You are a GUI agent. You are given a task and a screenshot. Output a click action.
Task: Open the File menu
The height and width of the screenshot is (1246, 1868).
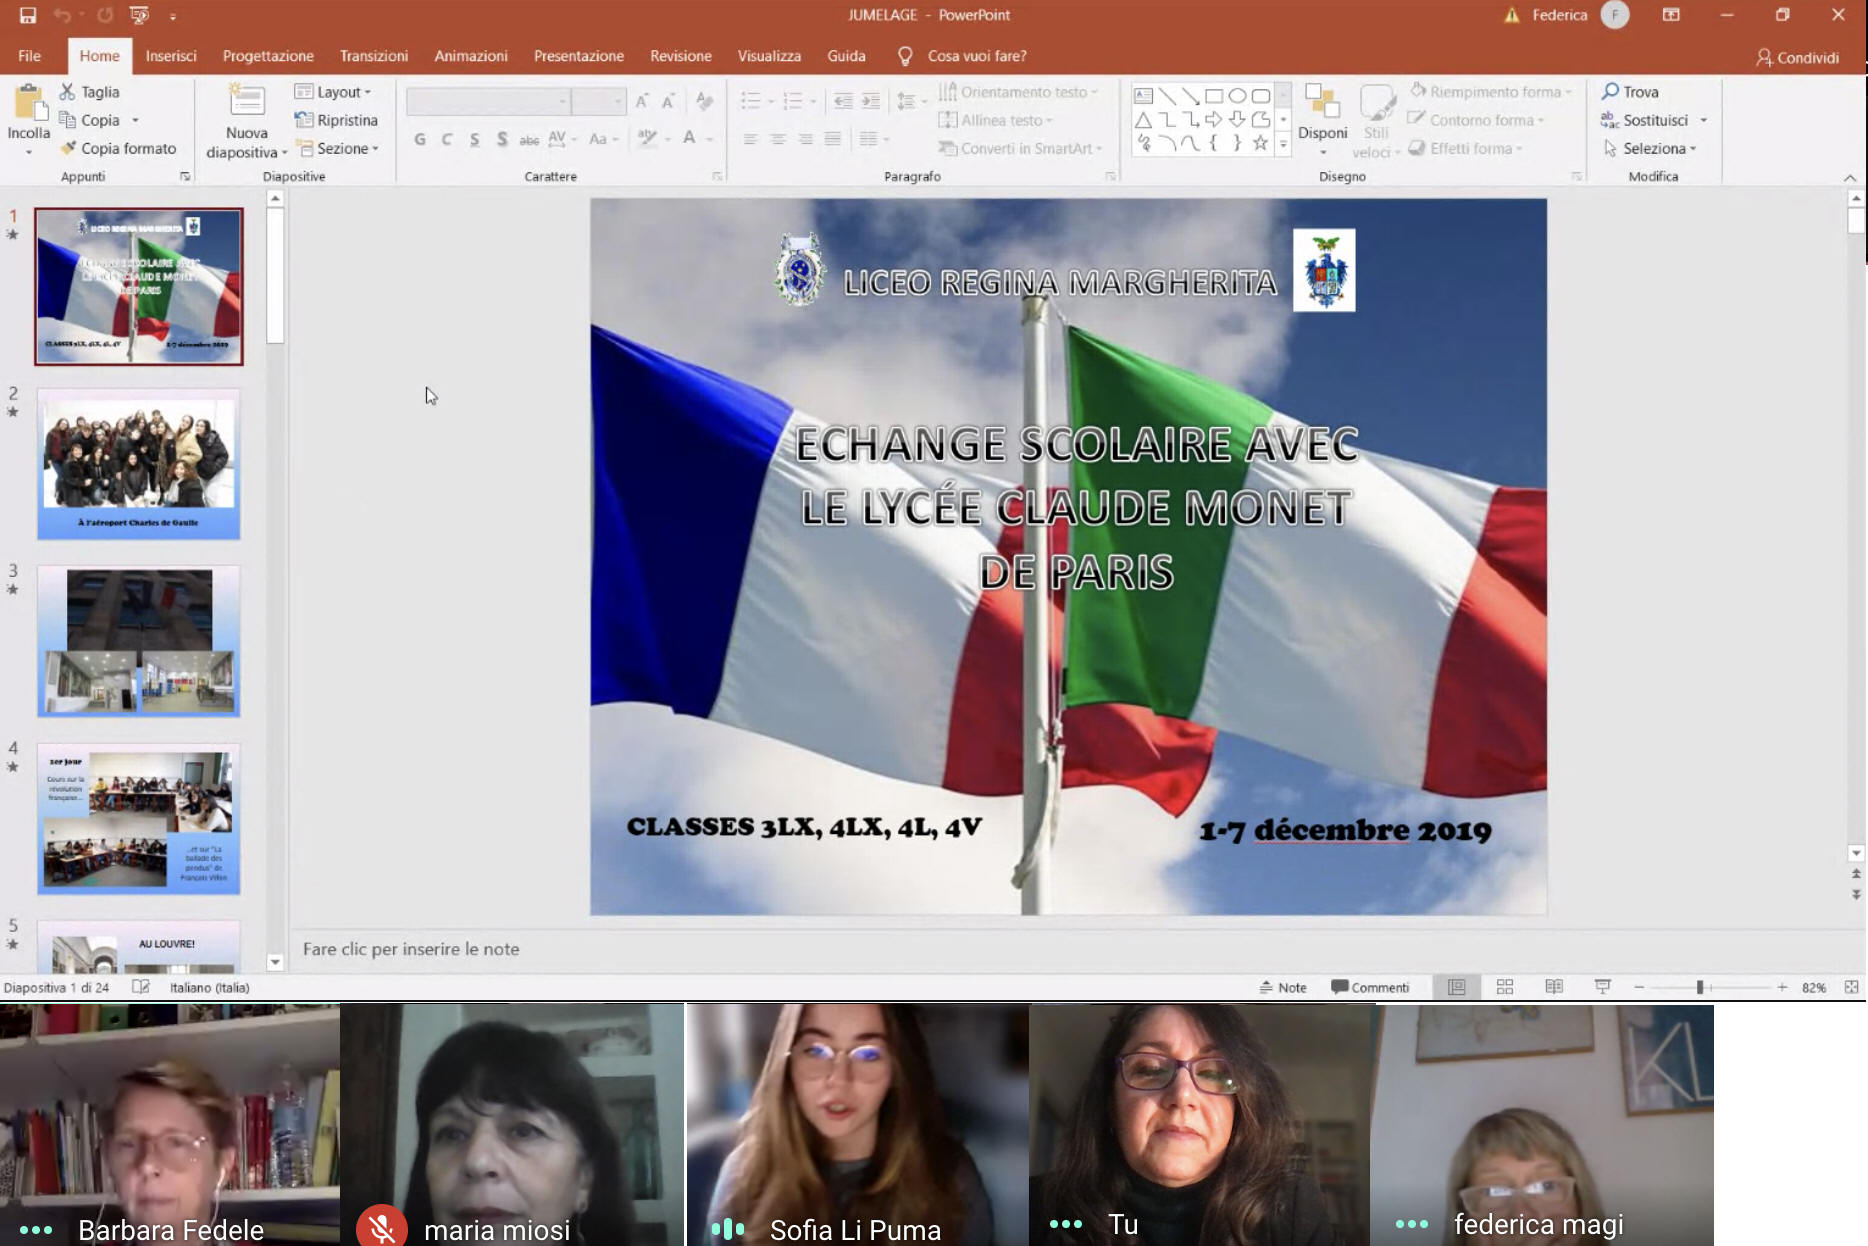coord(29,56)
